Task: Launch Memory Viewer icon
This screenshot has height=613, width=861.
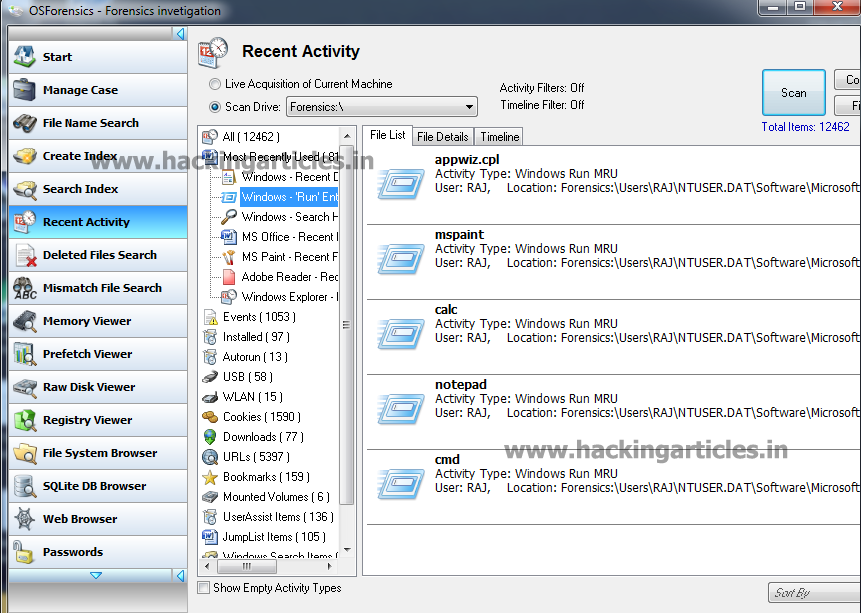Action: coord(25,321)
